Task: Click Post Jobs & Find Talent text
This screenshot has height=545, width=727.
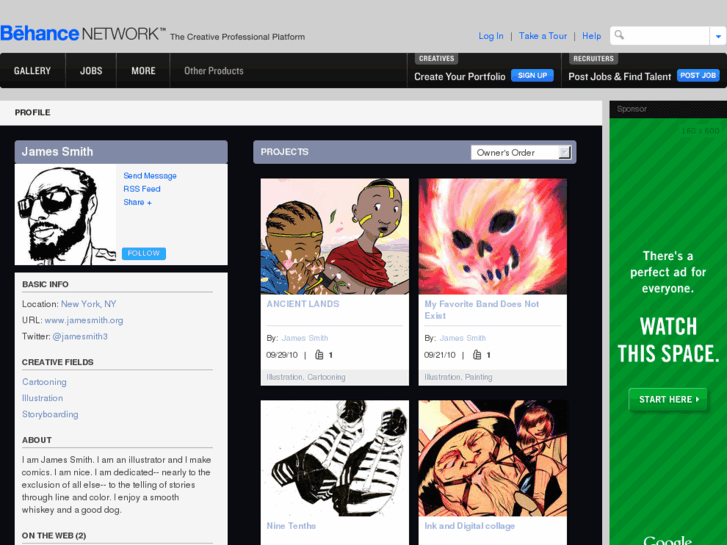Action: point(619,77)
